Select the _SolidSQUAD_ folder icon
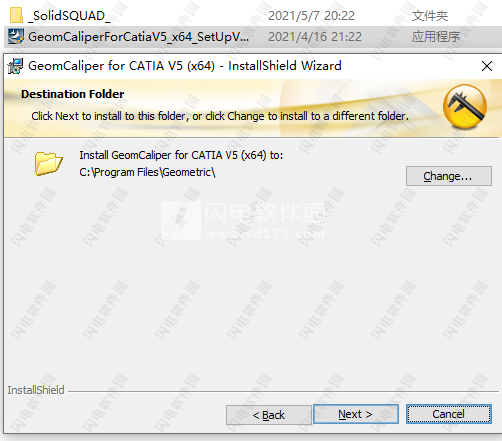502x441 pixels. tap(16, 15)
